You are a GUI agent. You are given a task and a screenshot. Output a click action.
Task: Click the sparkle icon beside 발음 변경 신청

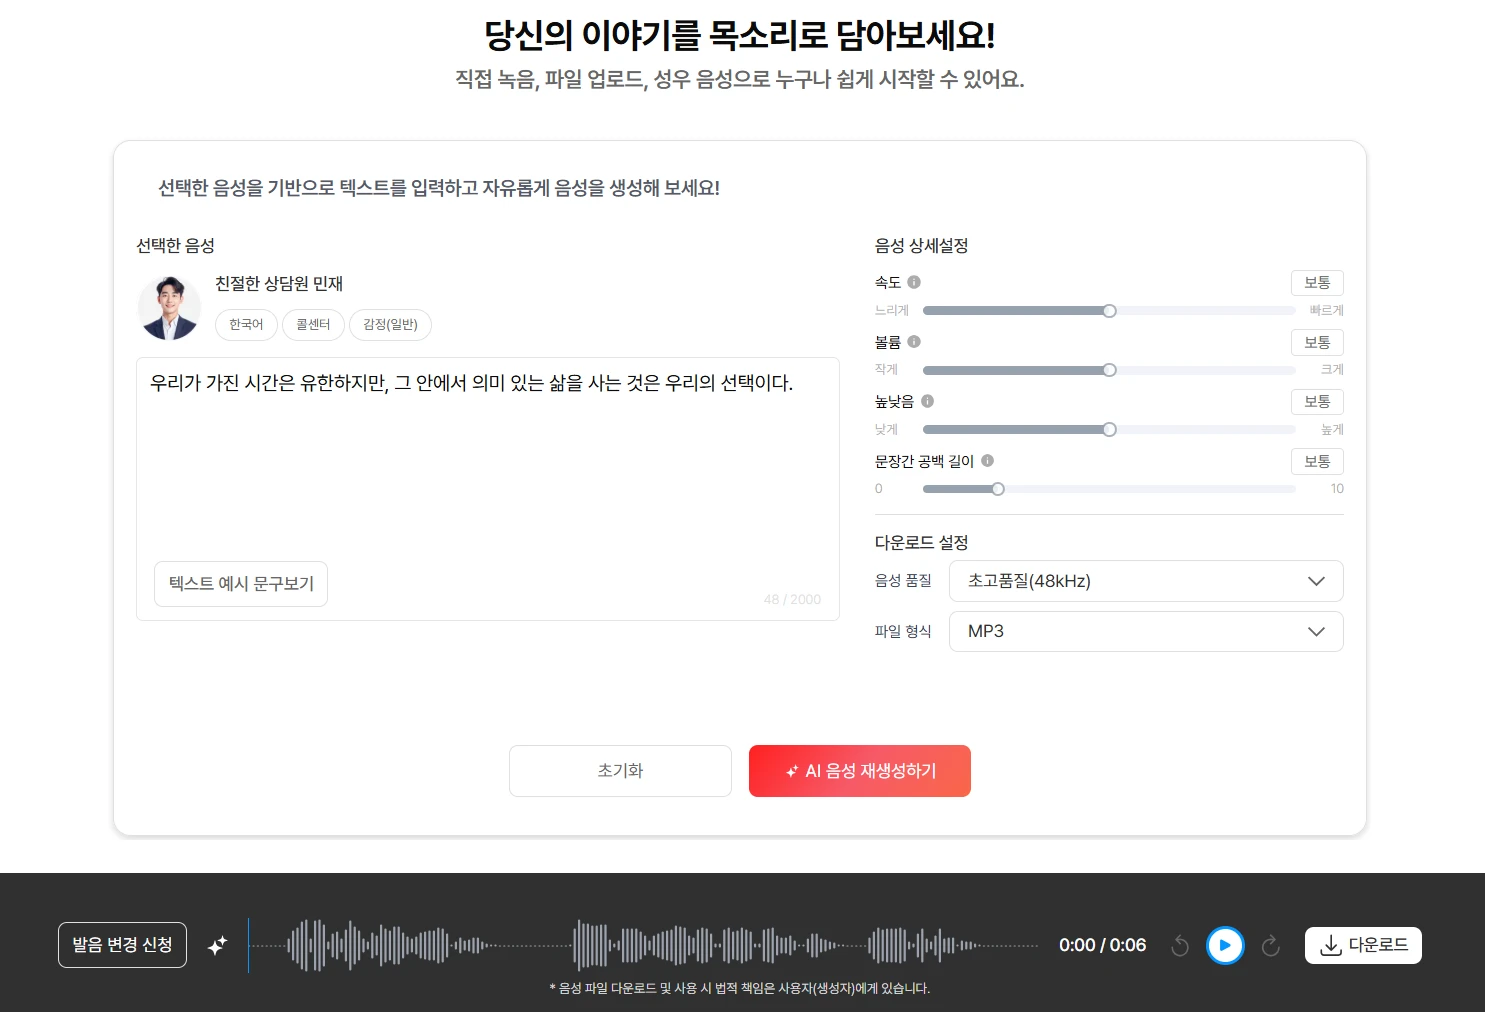pos(217,945)
